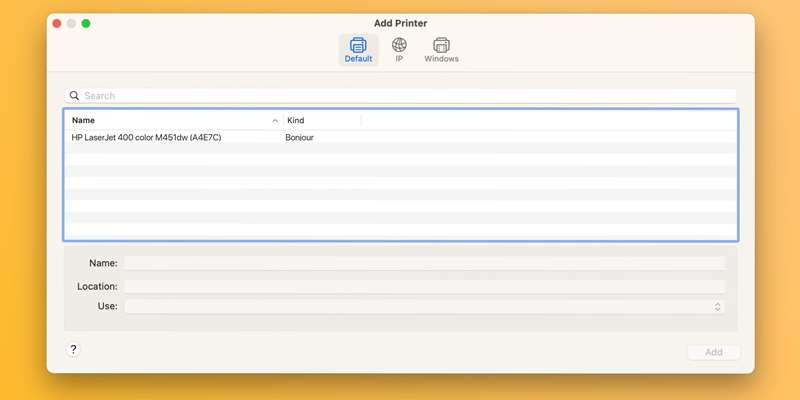Close the Add Printer window
This screenshot has height=400, width=800.
[57, 23]
